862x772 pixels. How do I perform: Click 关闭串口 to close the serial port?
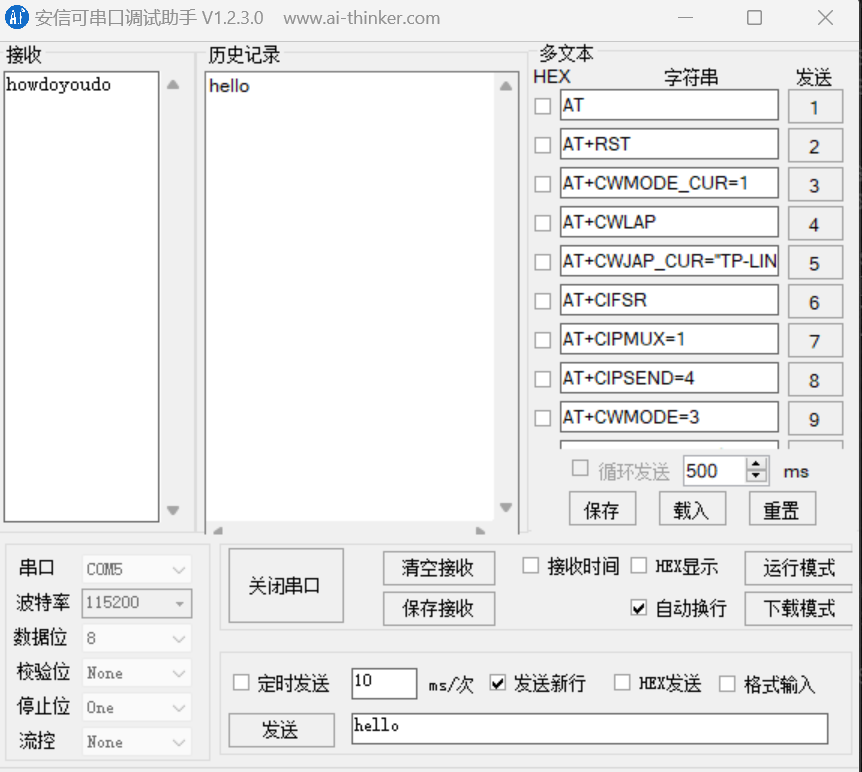click(x=285, y=585)
